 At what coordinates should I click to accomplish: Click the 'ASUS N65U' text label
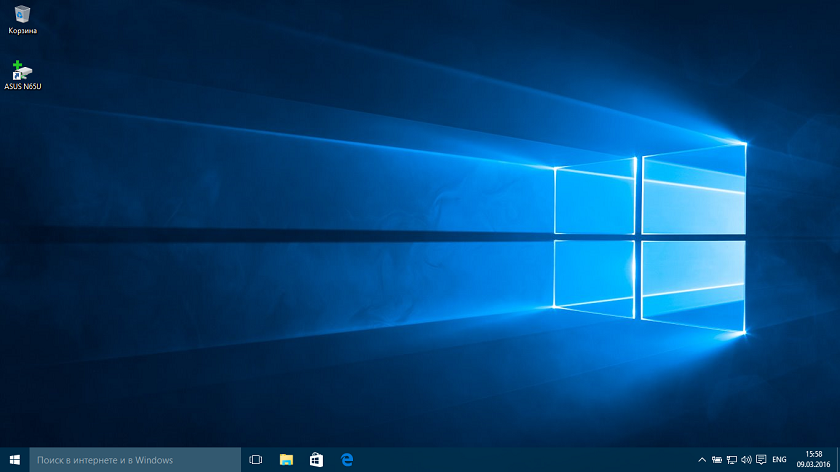coord(22,87)
